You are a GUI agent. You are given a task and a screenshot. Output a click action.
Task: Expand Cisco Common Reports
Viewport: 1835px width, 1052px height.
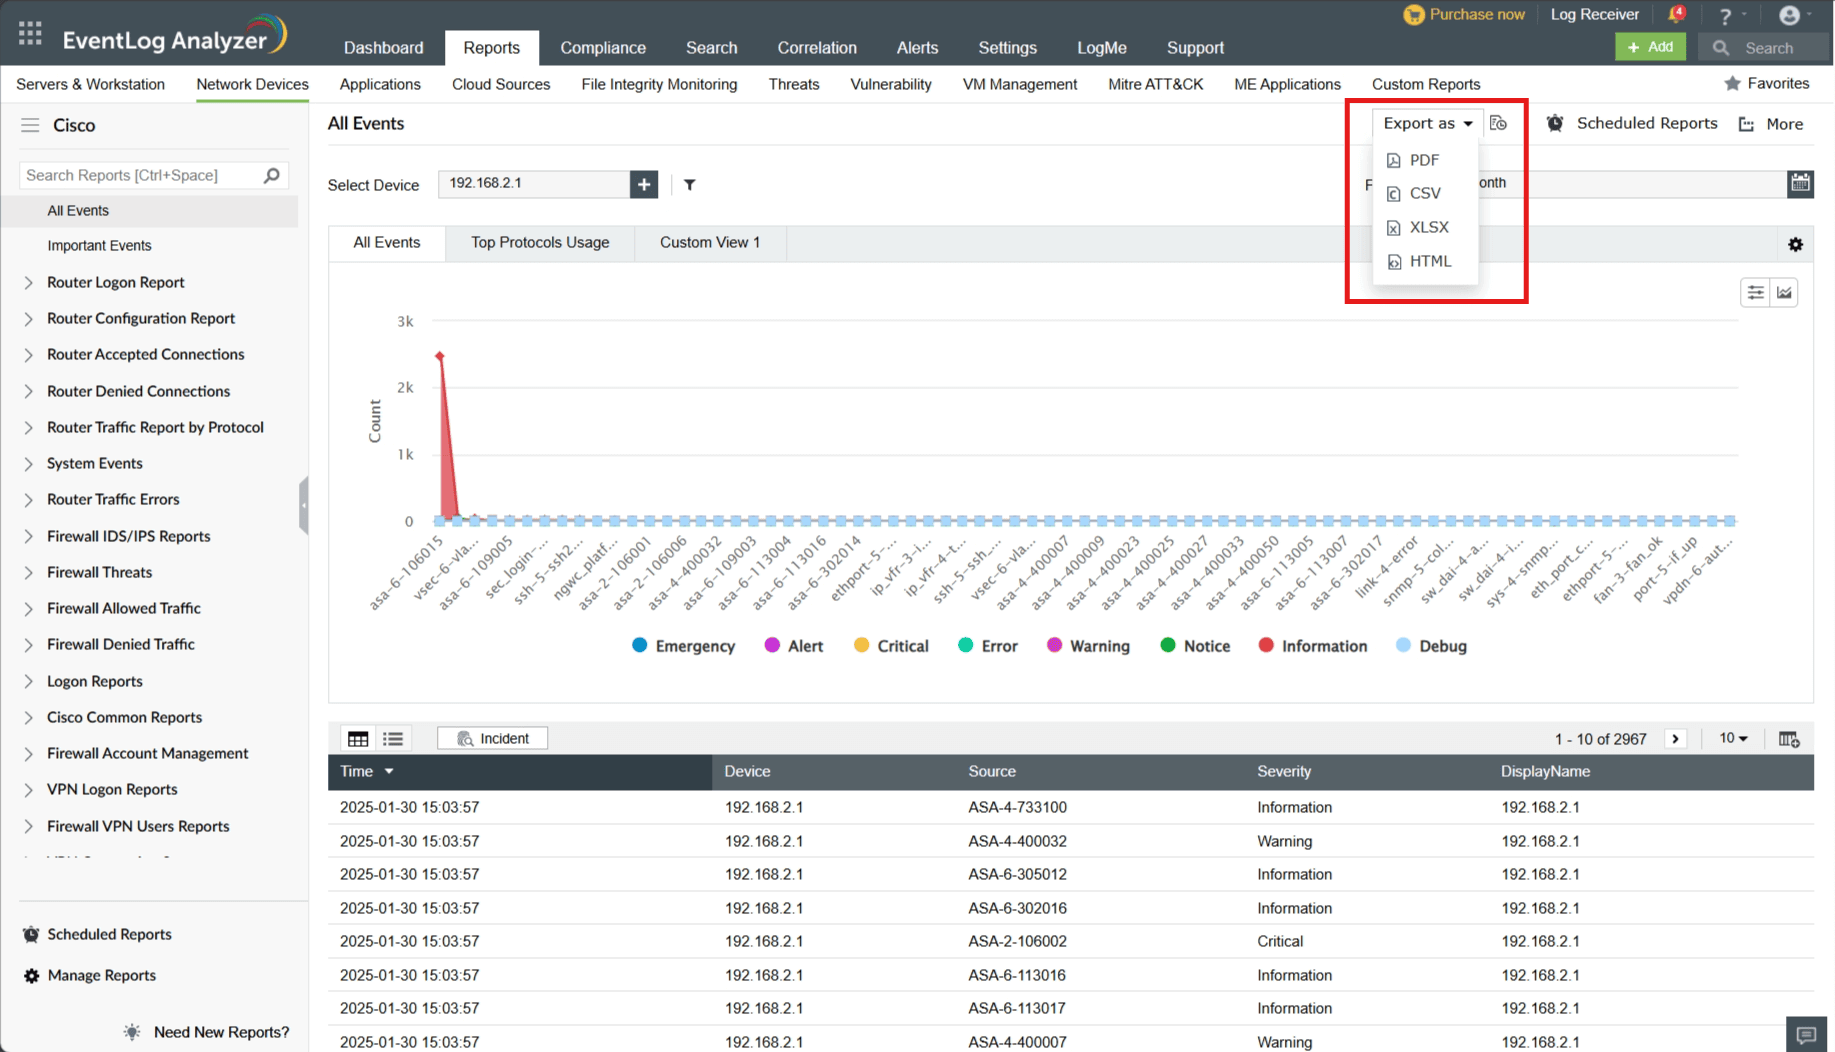[28, 718]
